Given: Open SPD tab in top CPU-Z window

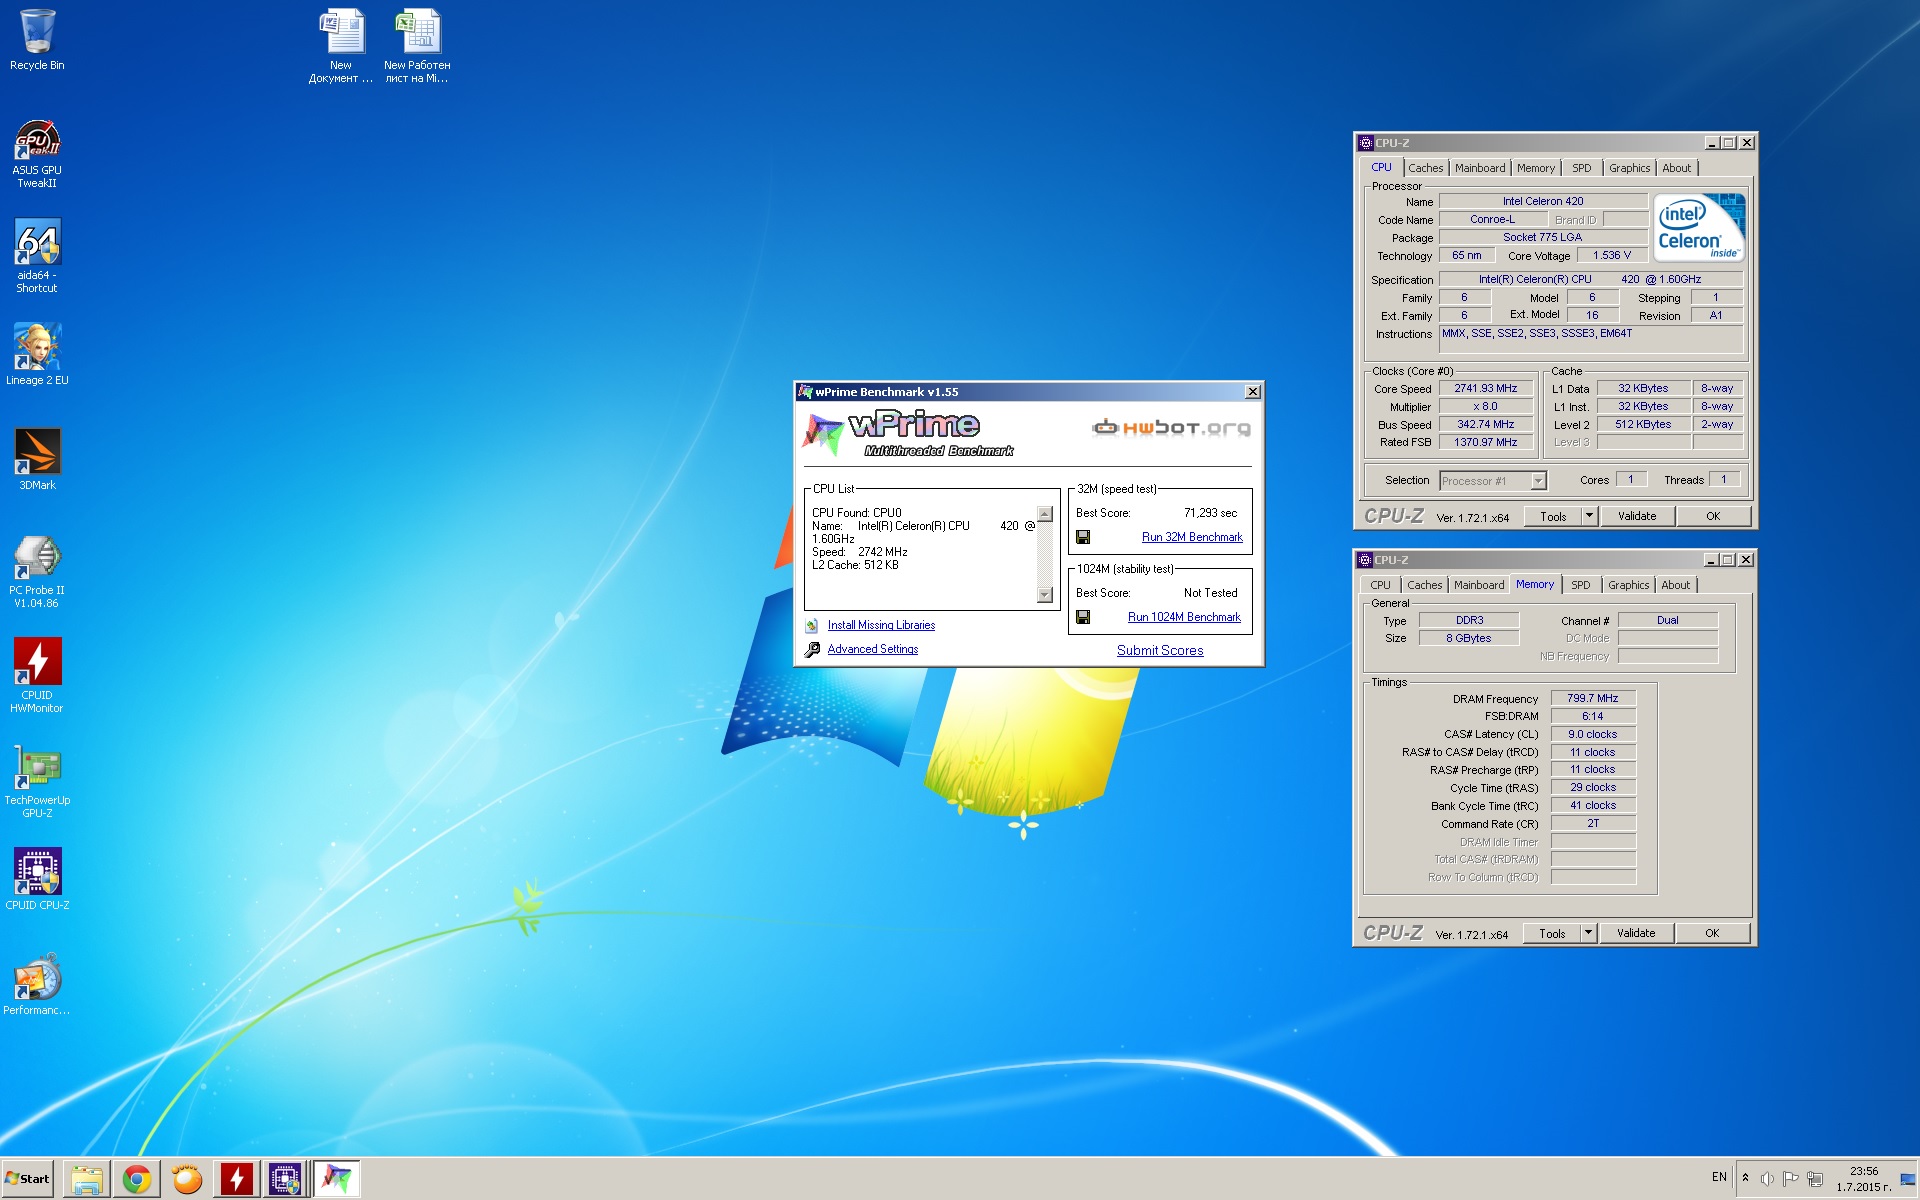Looking at the screenshot, I should pyautogui.click(x=1581, y=168).
